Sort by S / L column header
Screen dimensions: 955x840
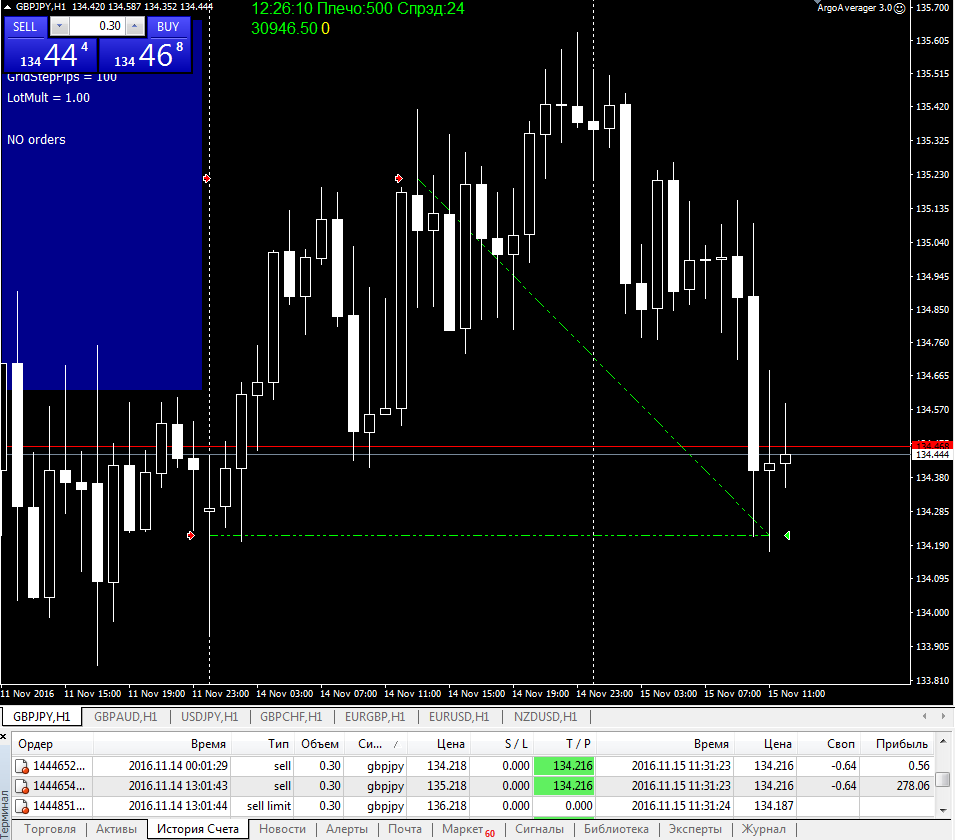[x=502, y=744]
